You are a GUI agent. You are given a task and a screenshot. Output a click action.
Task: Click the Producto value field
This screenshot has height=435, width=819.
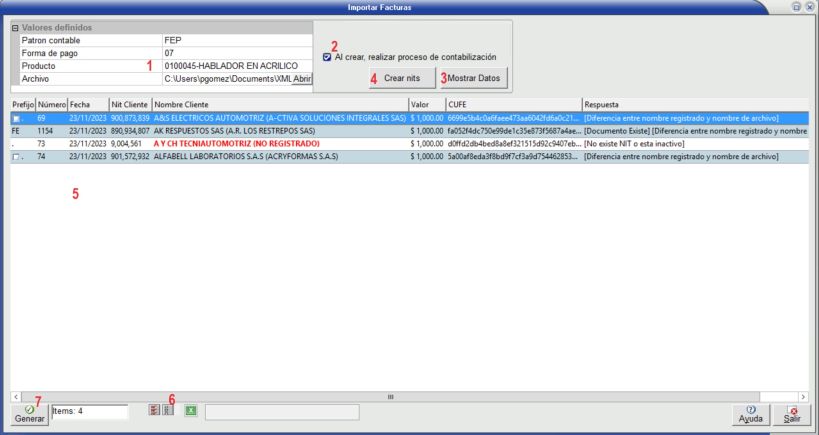(235, 66)
